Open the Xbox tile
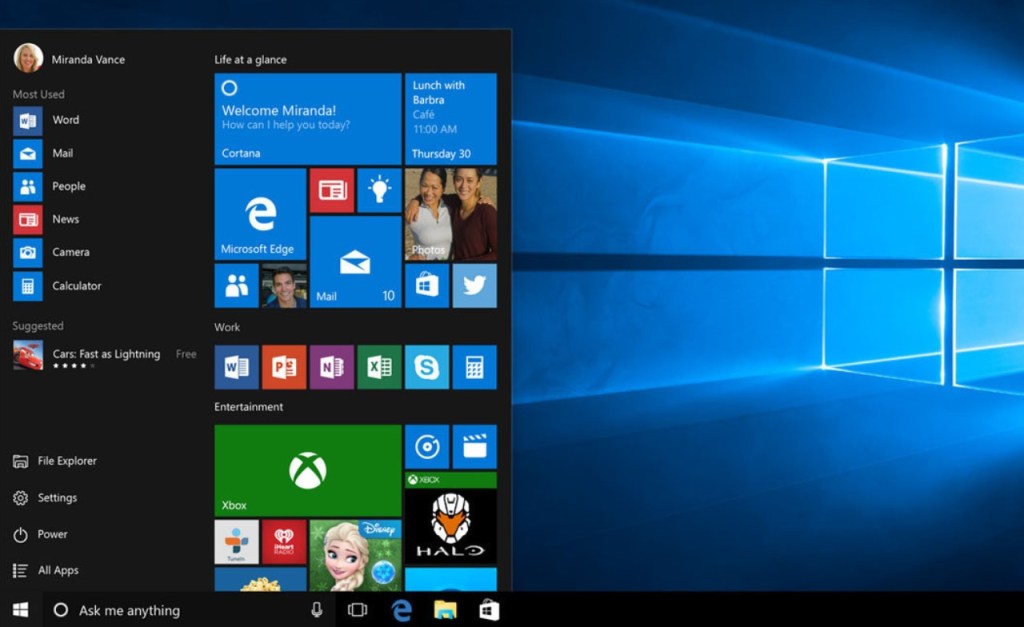This screenshot has width=1024, height=627. coord(307,470)
